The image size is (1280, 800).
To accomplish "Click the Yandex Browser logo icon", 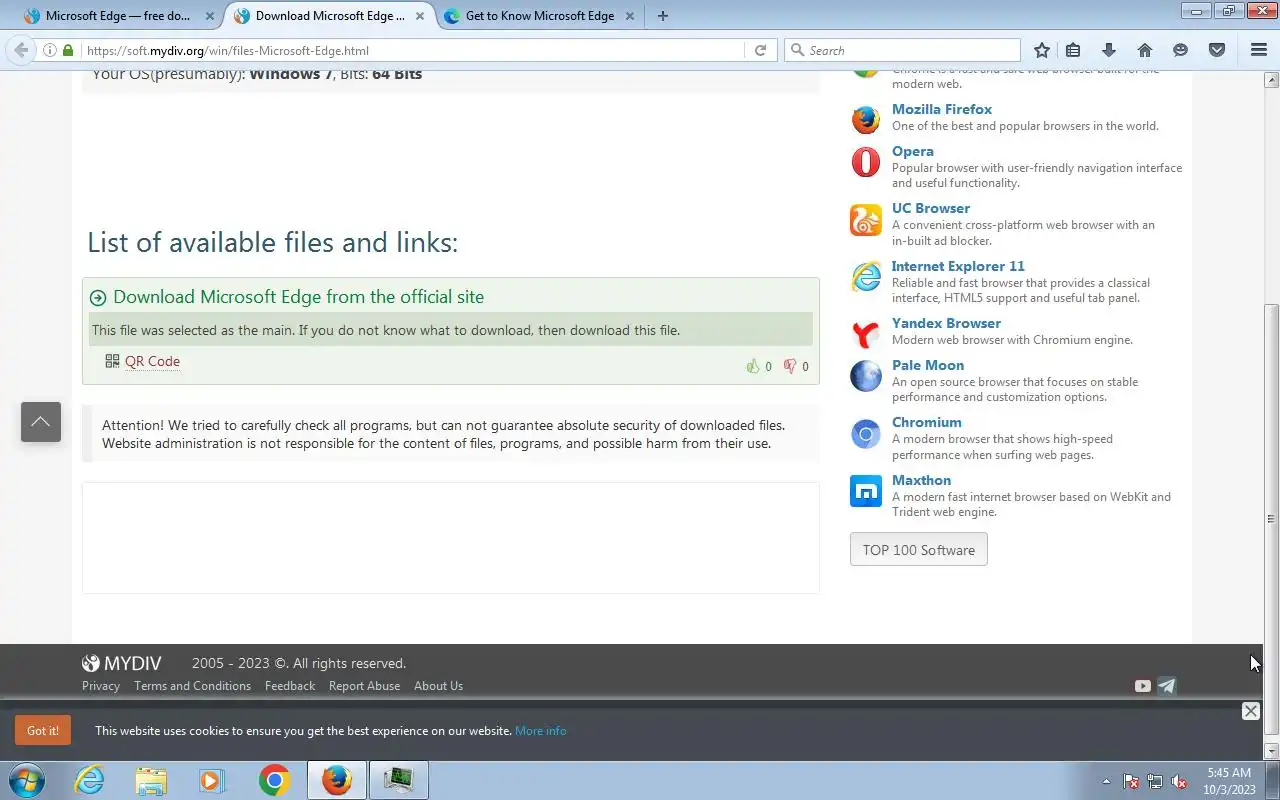I will [866, 333].
